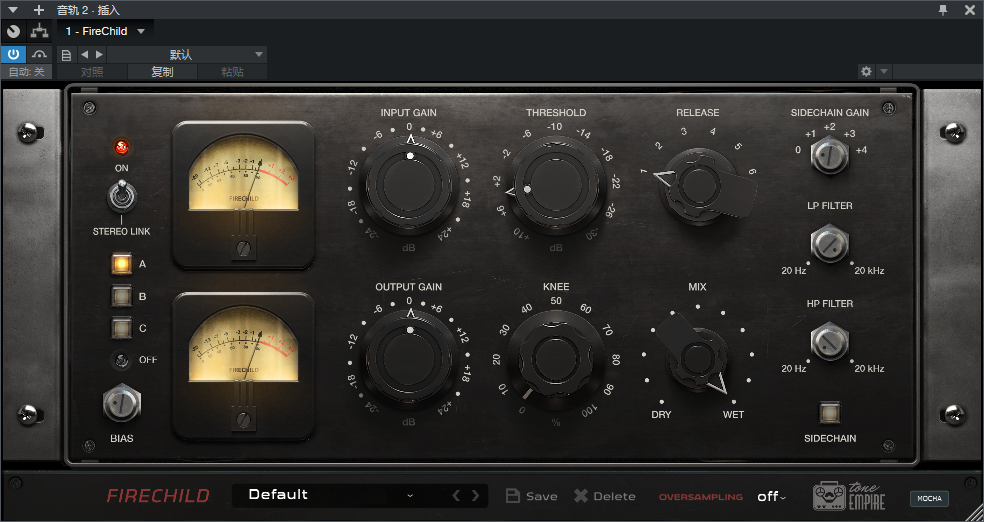984x522 pixels.
Task: Open the 1 - FireChild plugin dropdown
Action: coord(105,31)
